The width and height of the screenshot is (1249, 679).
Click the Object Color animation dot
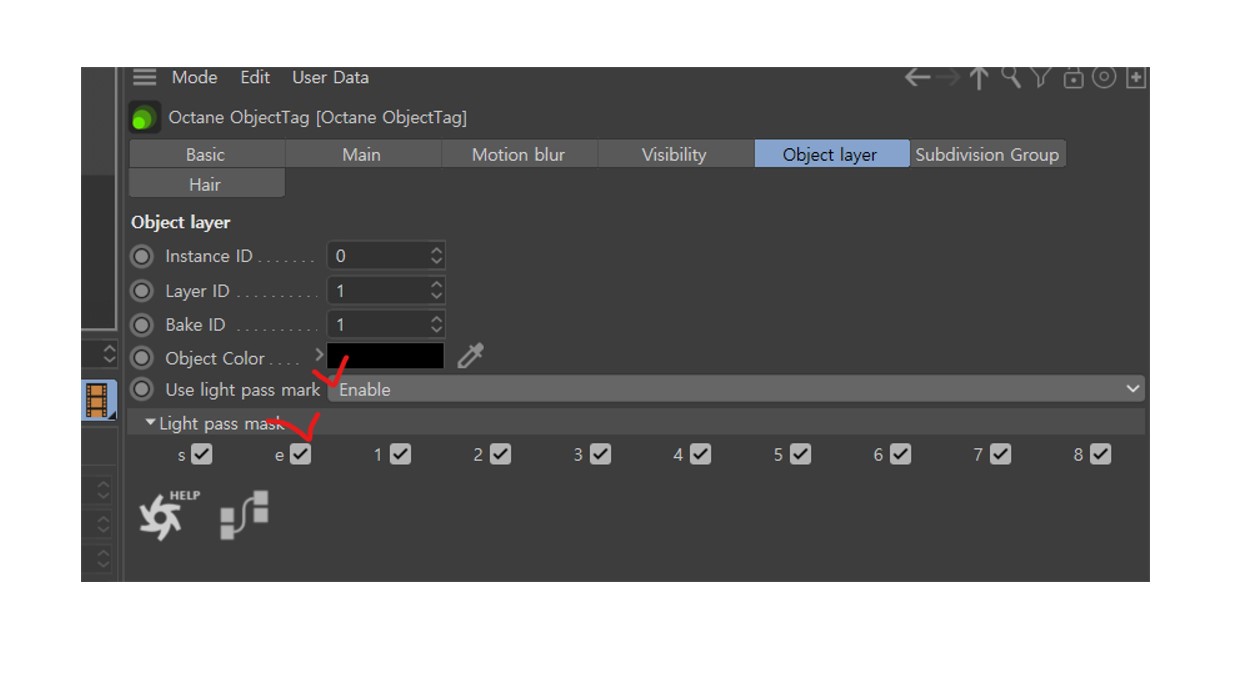point(142,358)
